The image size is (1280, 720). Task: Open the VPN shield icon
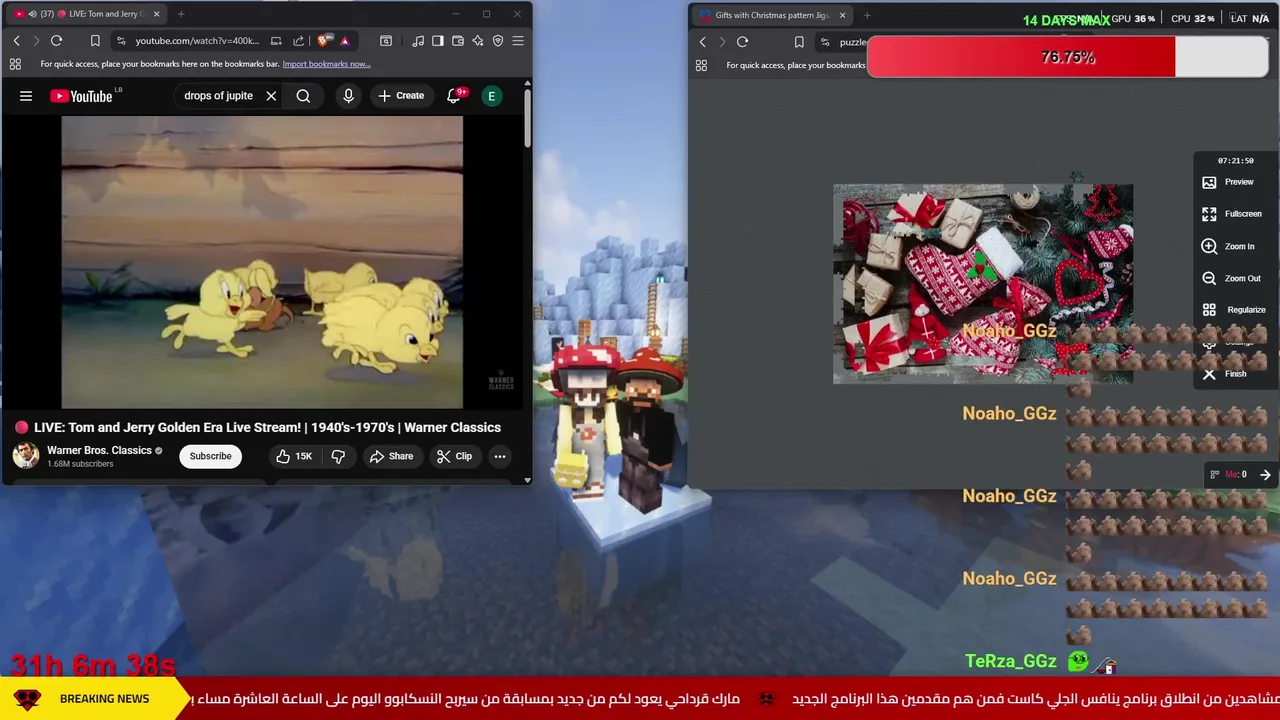pyautogui.click(x=498, y=41)
